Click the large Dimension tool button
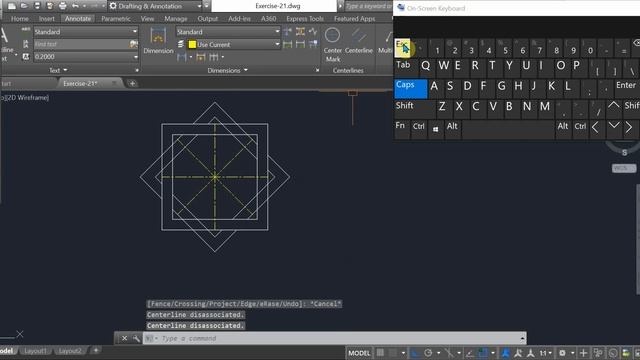This screenshot has width=640, height=360. click(x=158, y=41)
